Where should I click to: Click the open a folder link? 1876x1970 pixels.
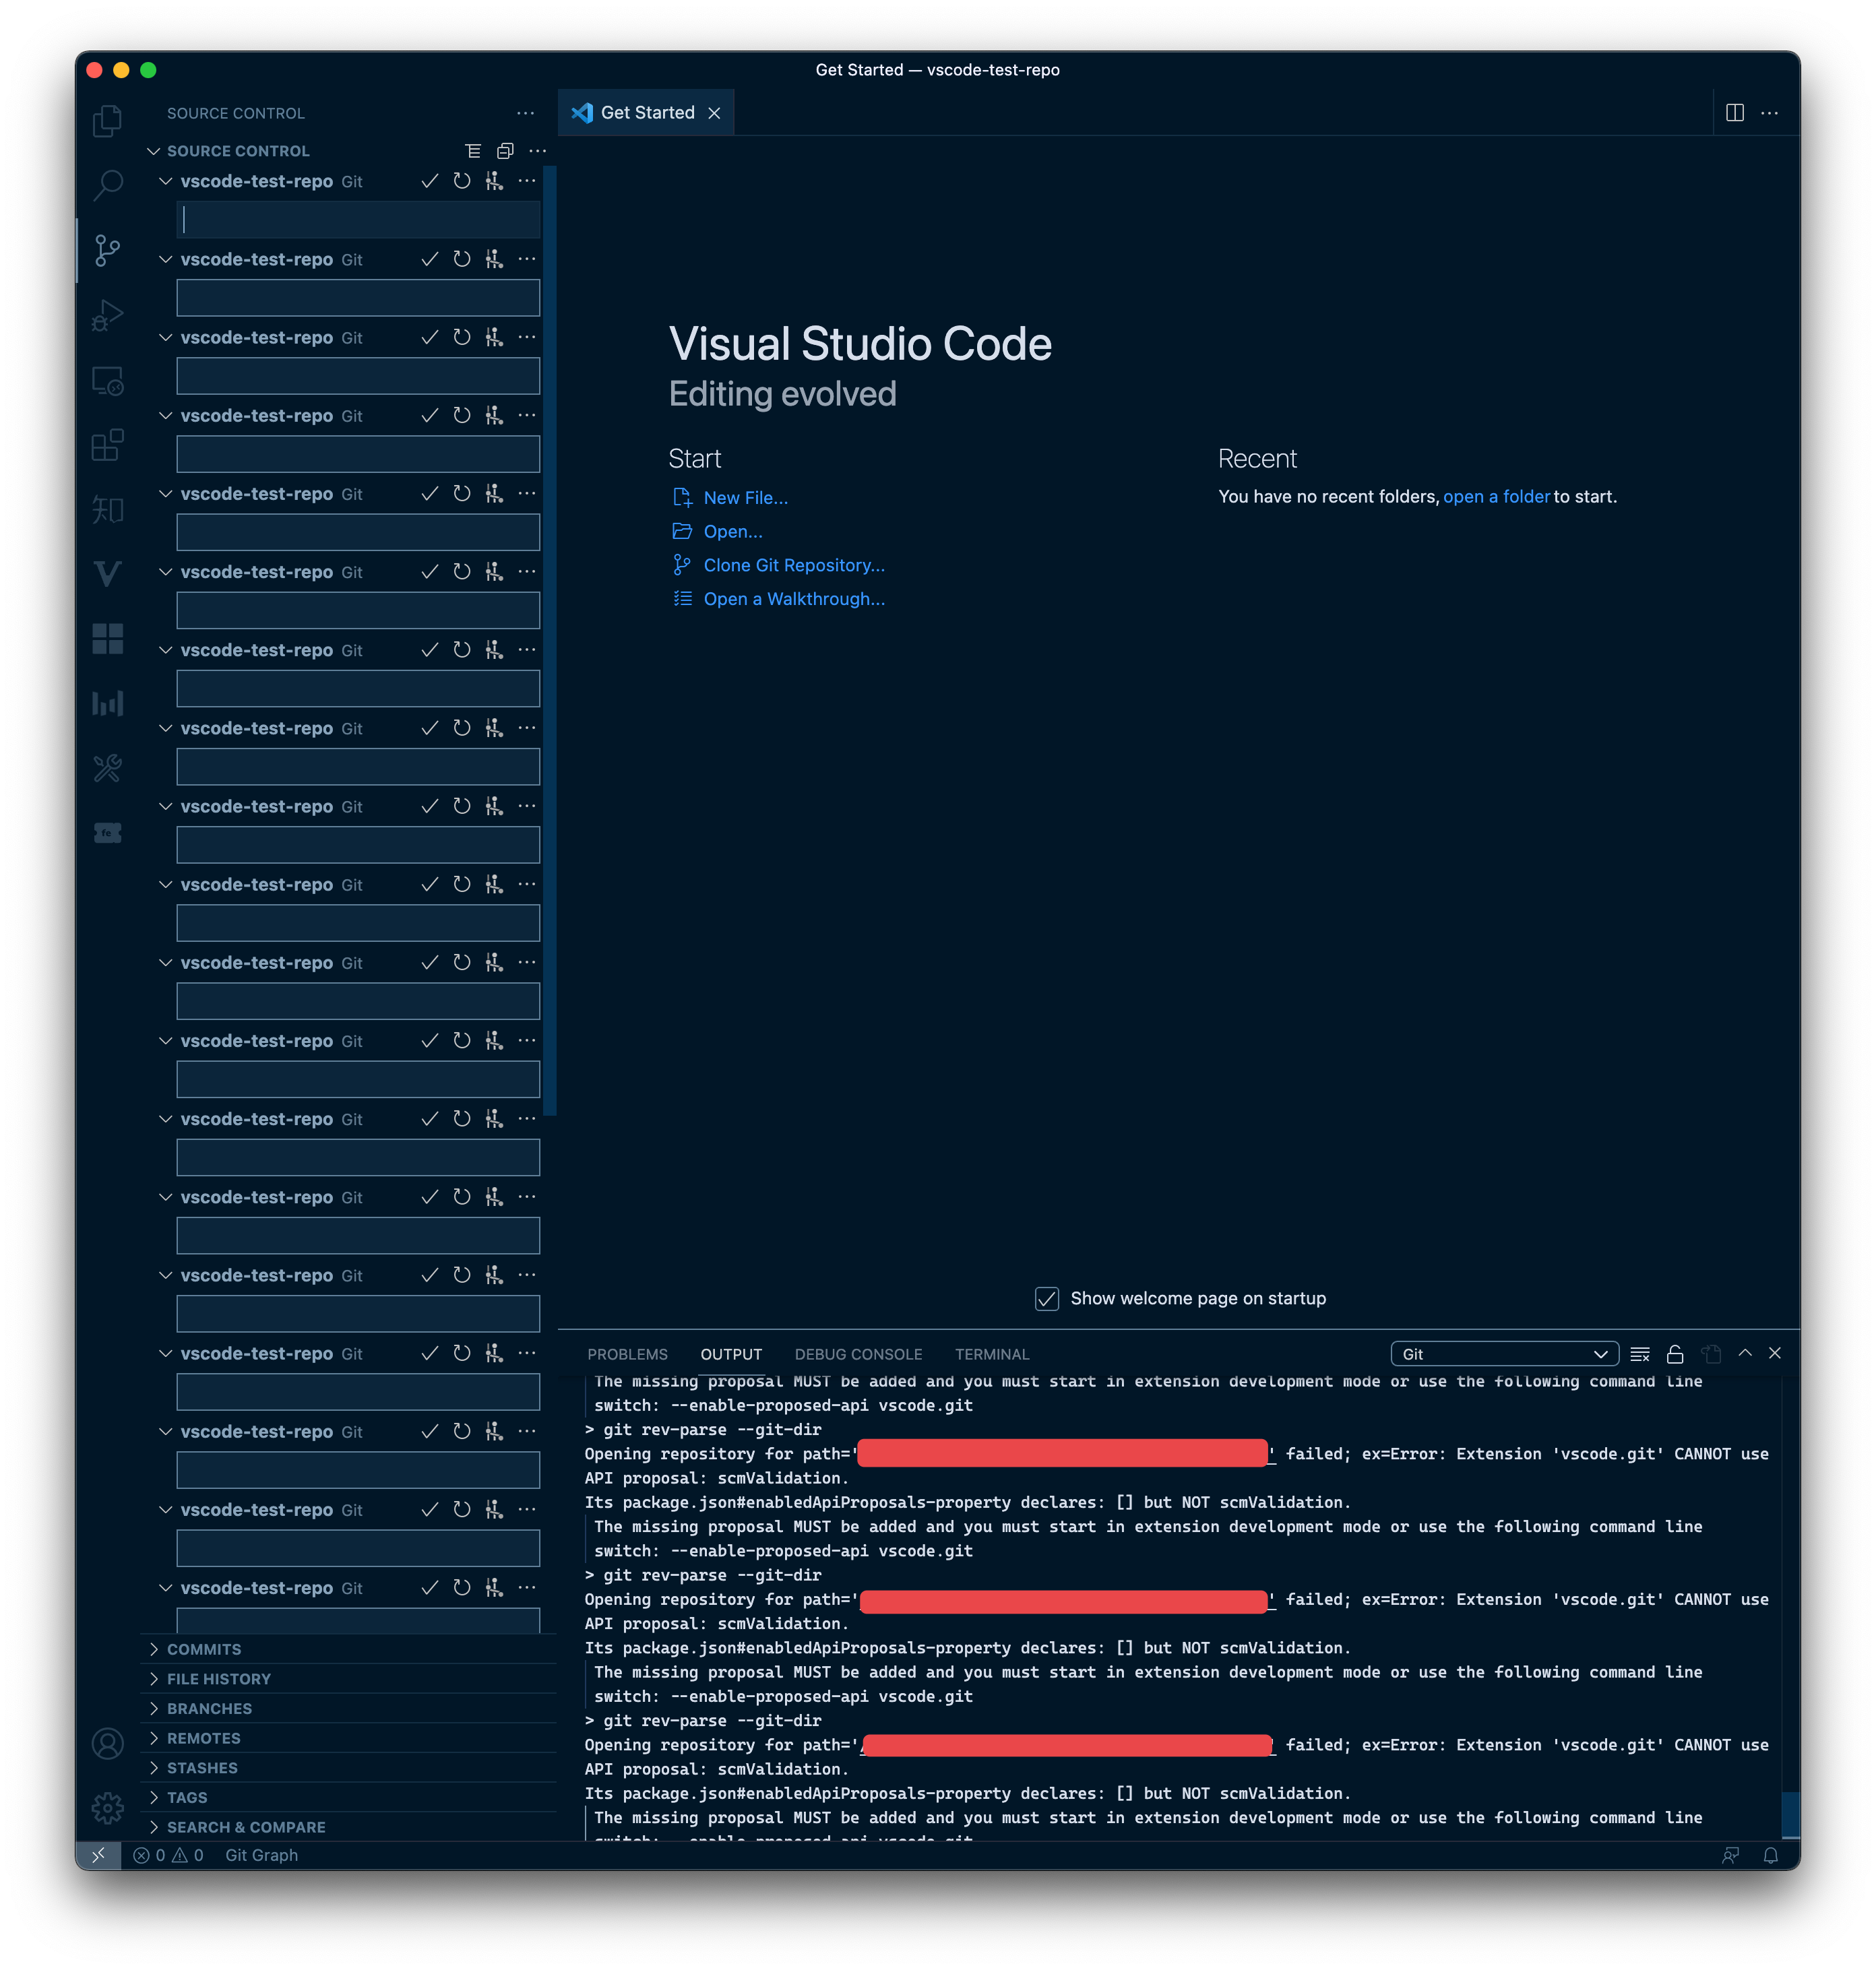(1496, 496)
